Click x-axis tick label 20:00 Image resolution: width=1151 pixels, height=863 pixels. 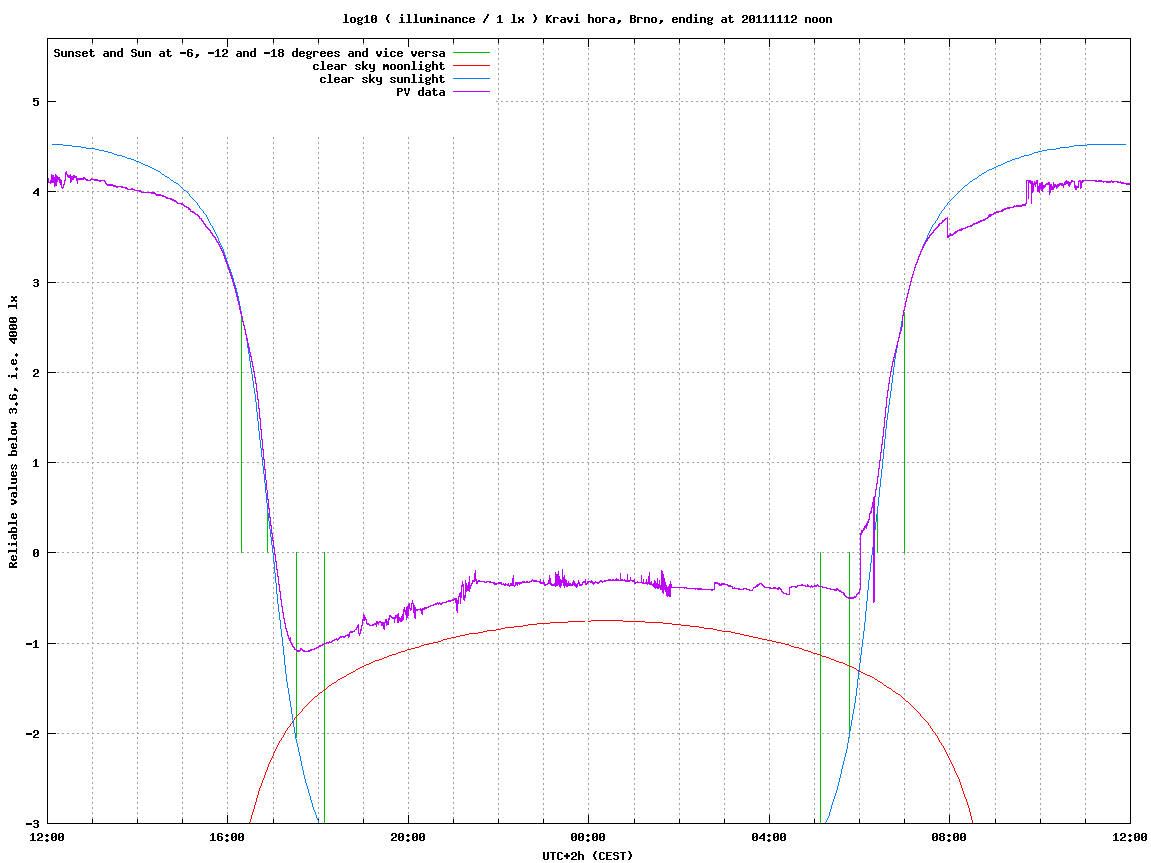[408, 838]
